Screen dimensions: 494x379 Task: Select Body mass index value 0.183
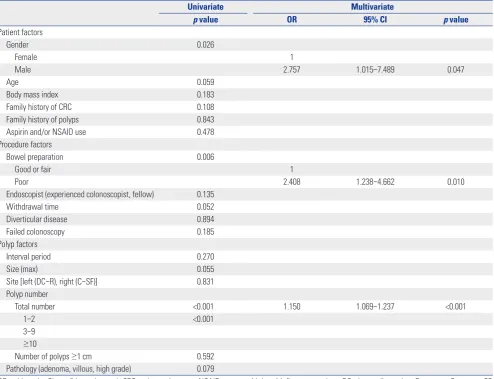point(205,95)
